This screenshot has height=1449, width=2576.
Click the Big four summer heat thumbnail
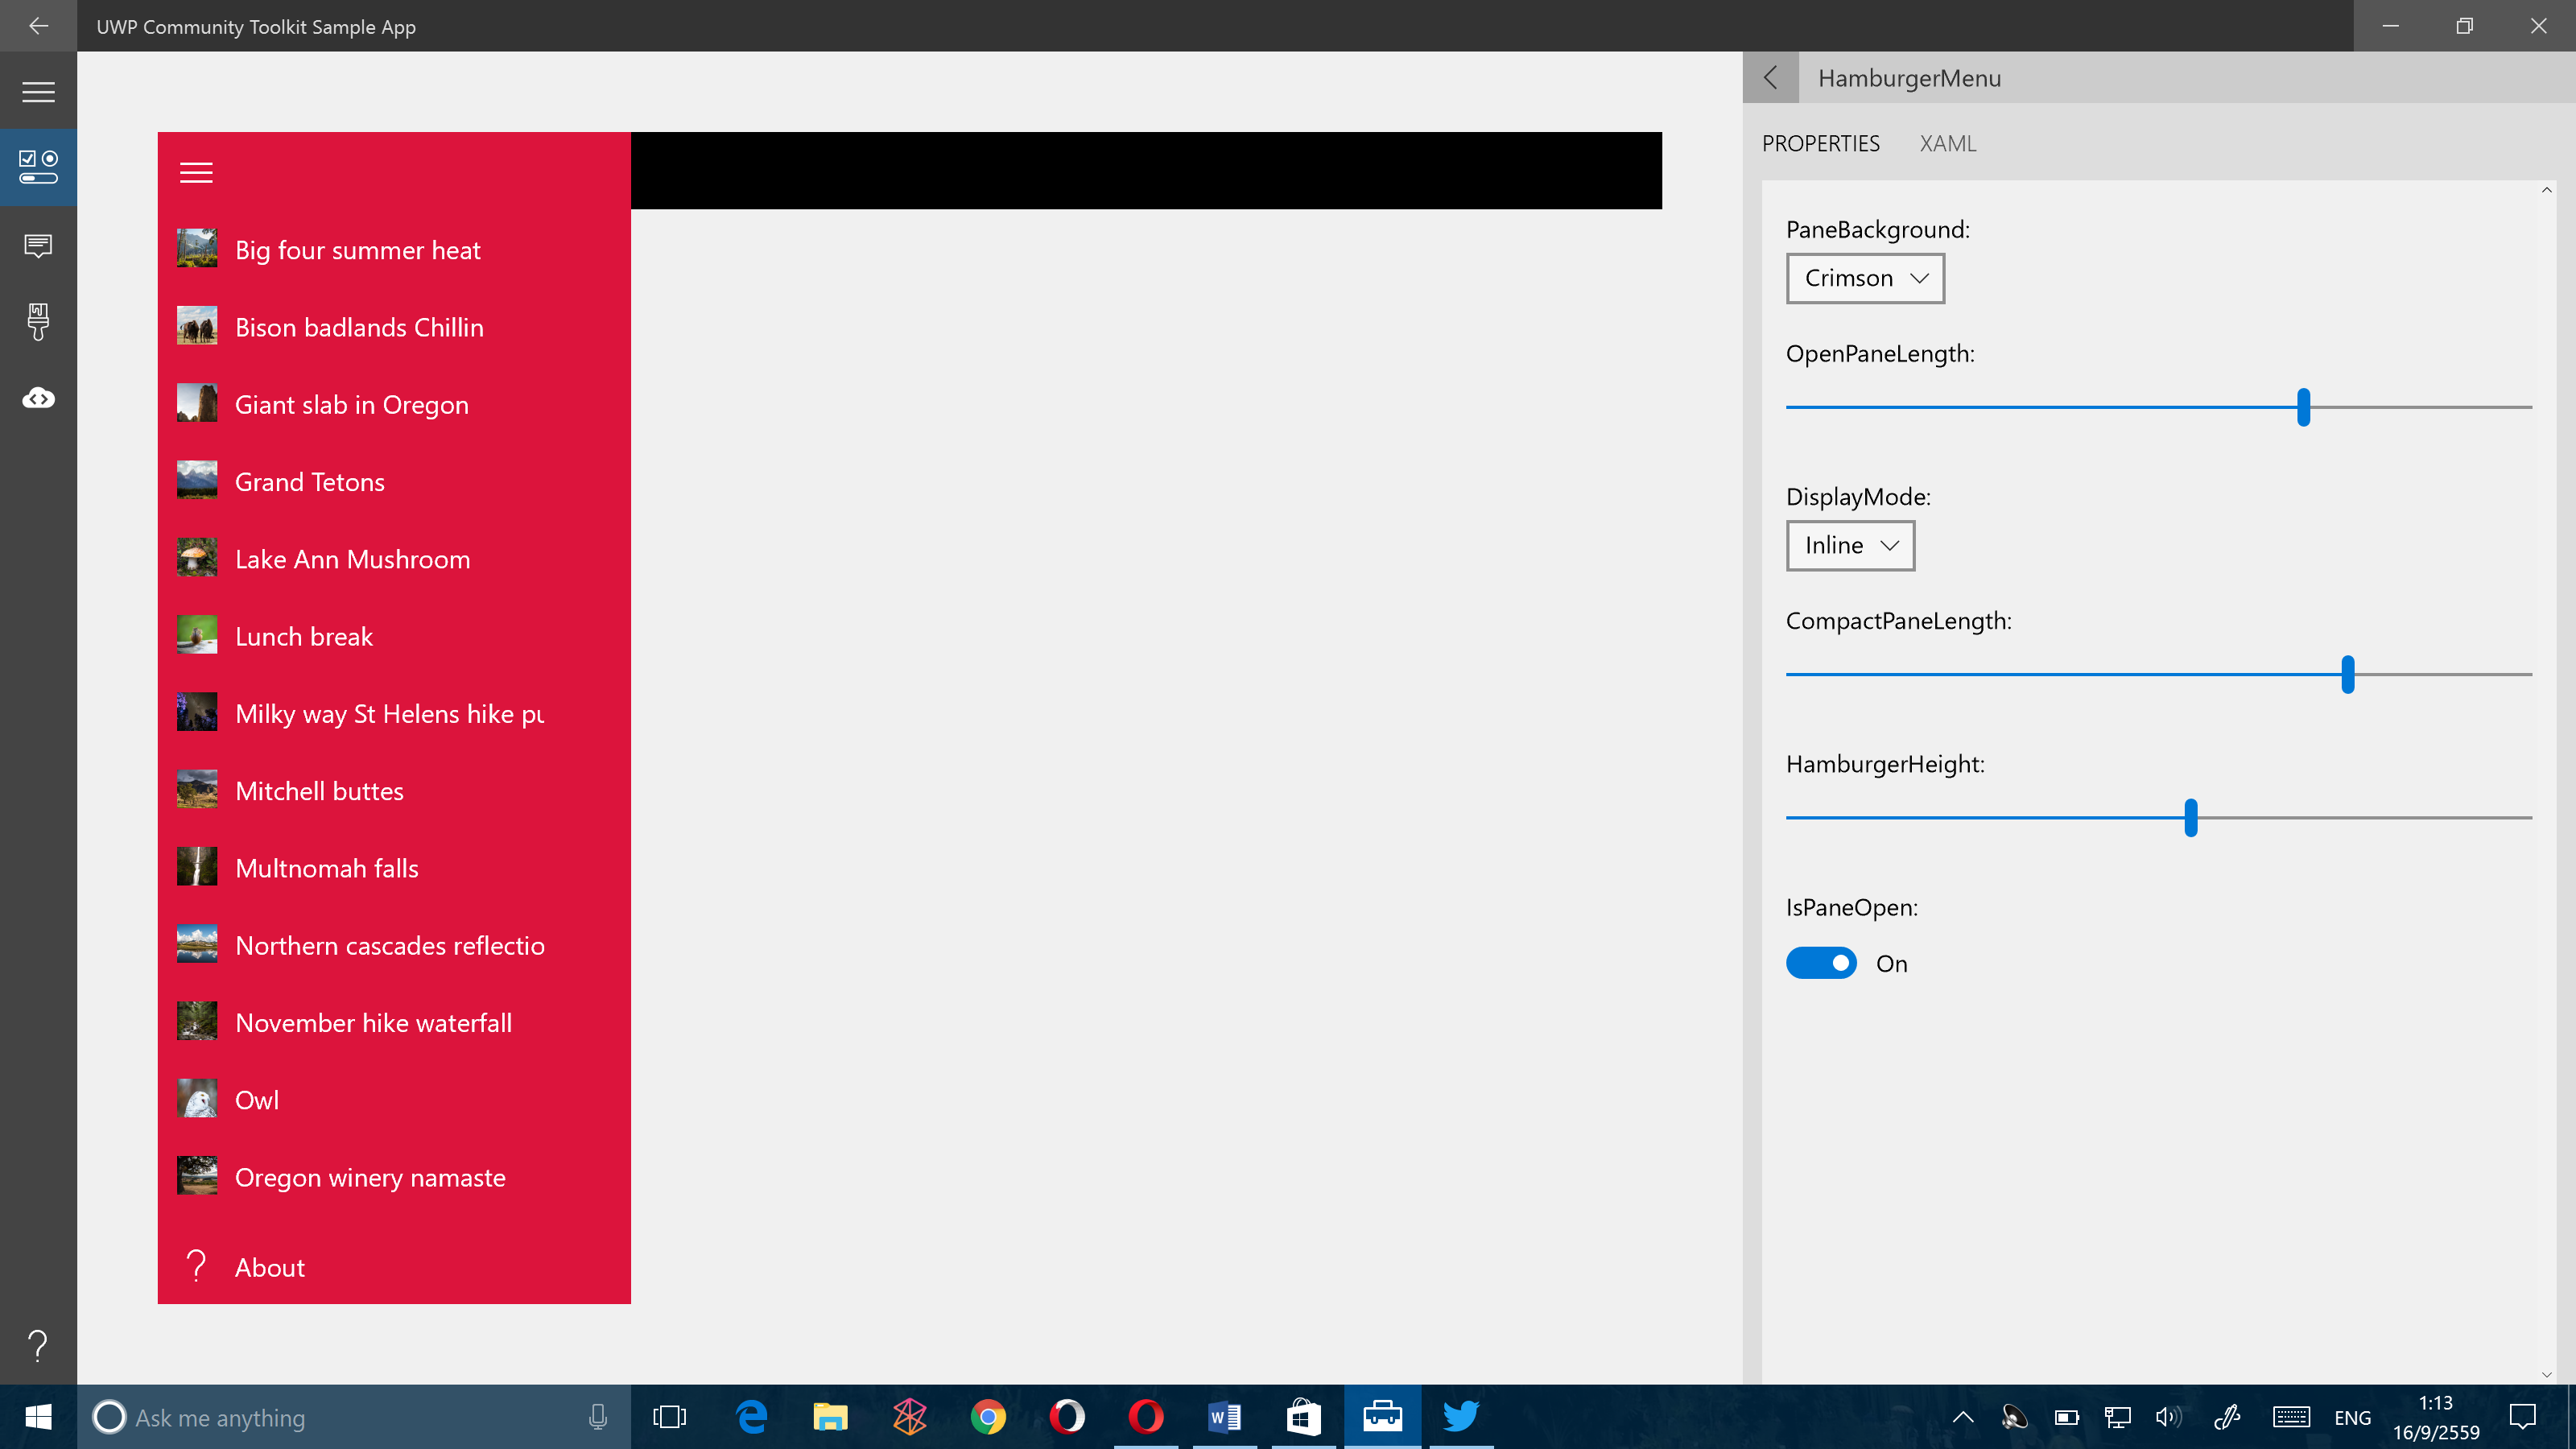tap(197, 249)
